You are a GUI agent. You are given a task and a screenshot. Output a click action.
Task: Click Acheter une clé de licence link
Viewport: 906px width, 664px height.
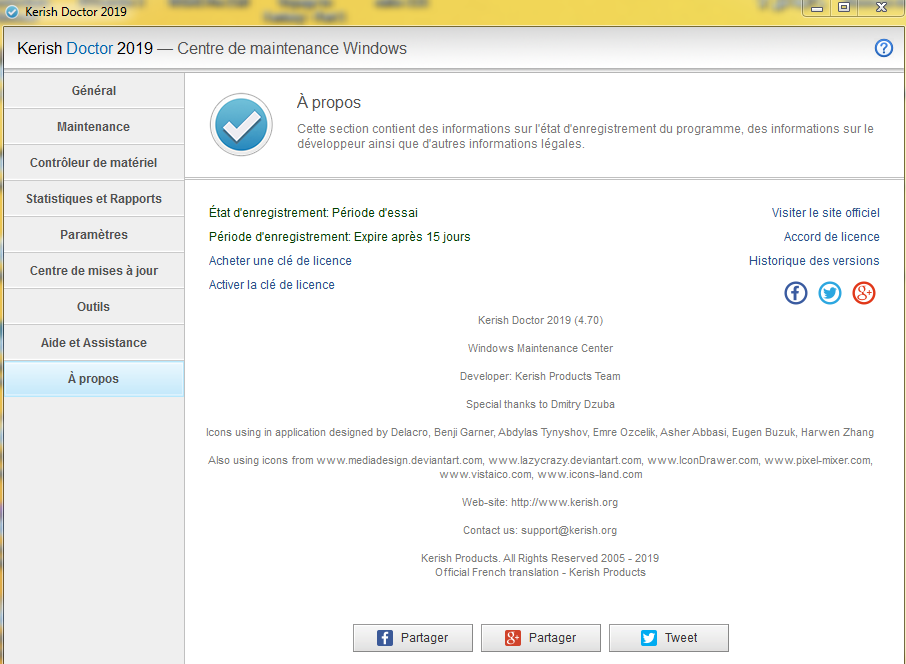pos(280,261)
